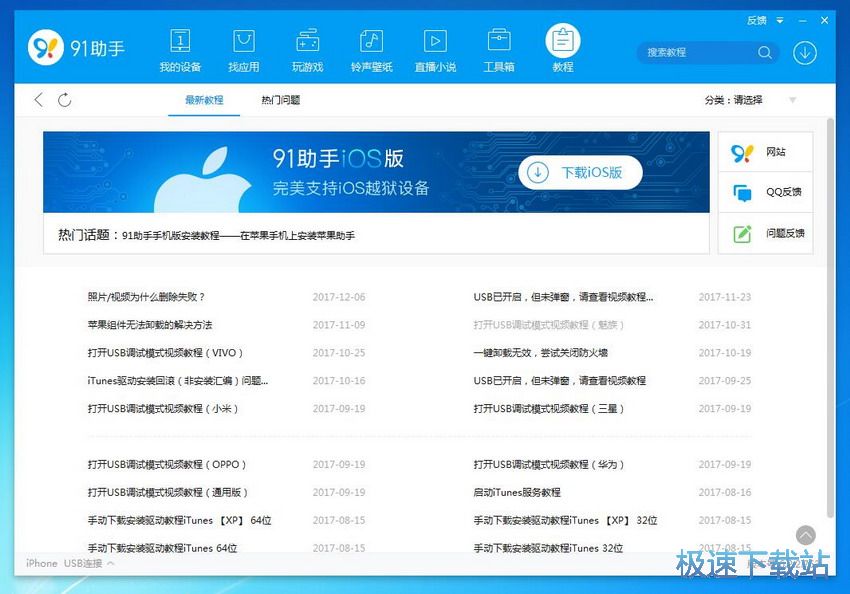Expand the iPhone USB连接 status arrow

tap(111, 563)
